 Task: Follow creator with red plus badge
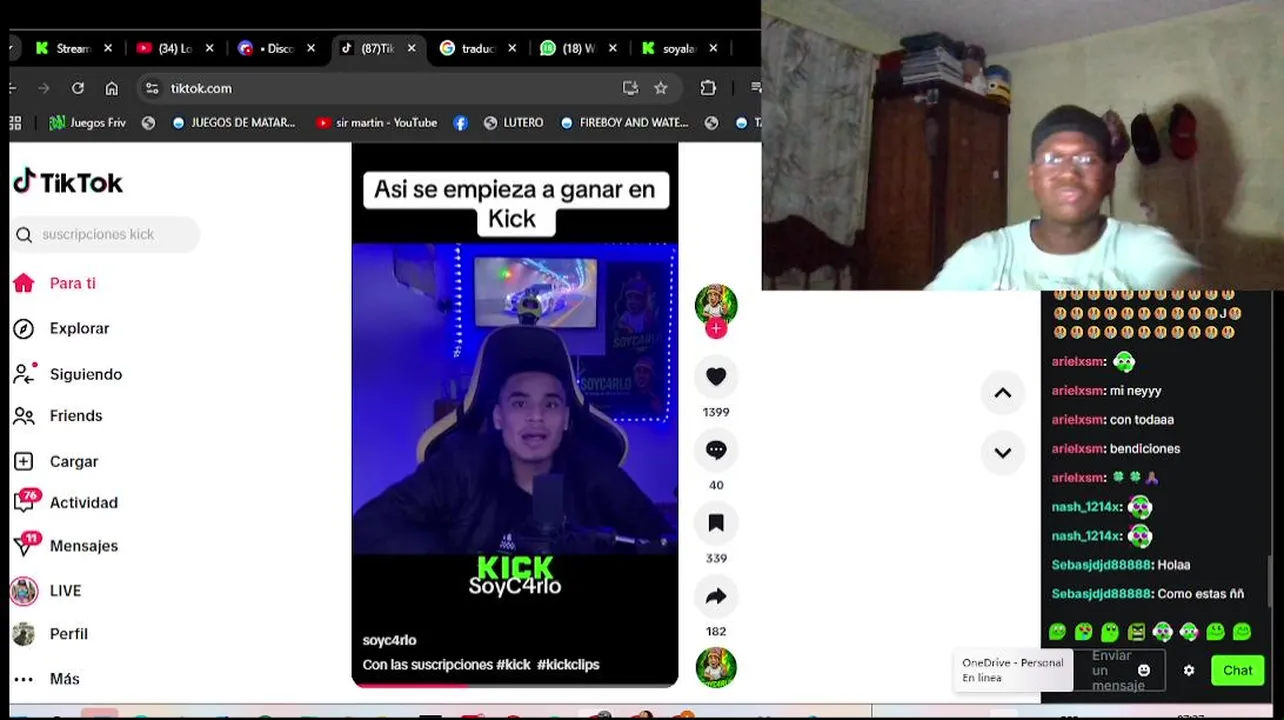point(715,328)
